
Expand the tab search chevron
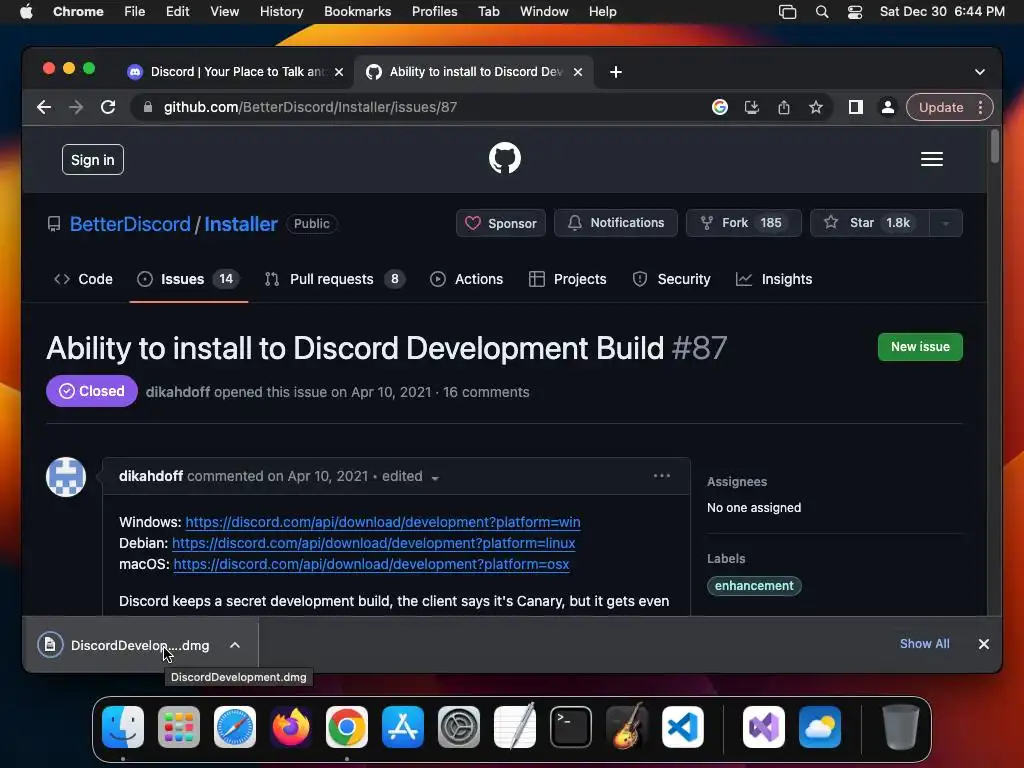pyautogui.click(x=980, y=72)
